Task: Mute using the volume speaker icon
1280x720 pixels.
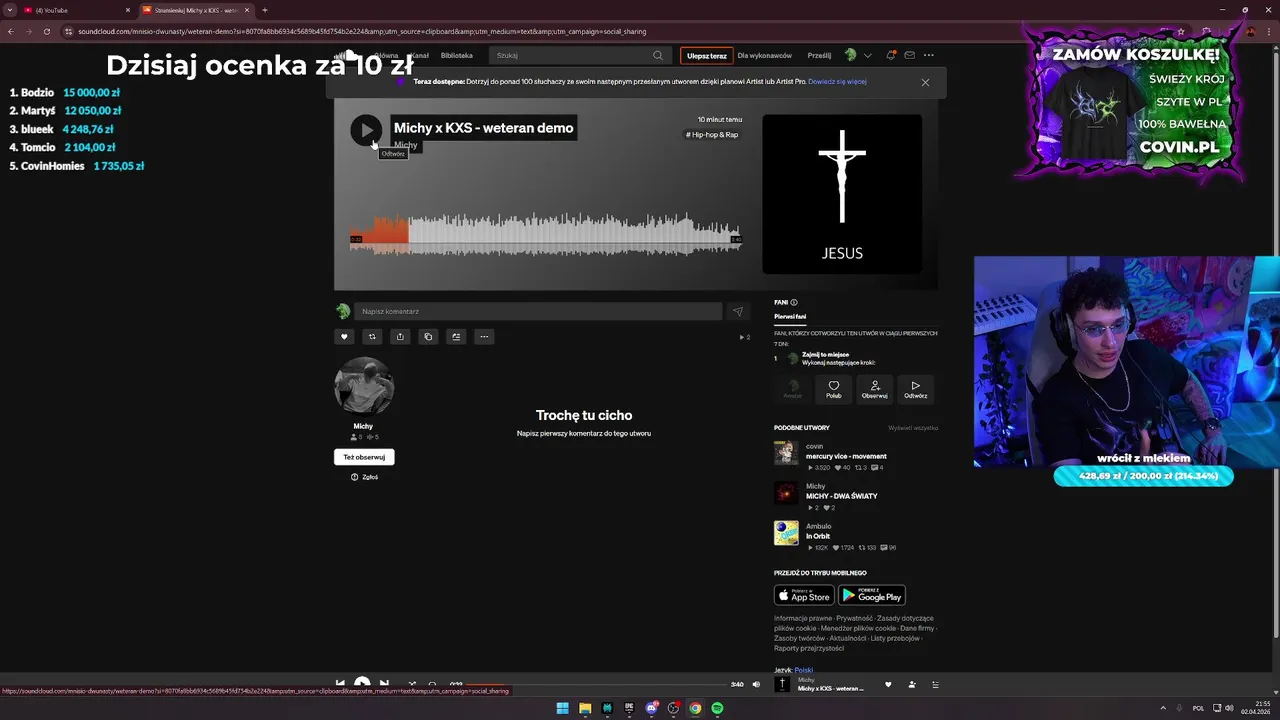Action: [x=756, y=685]
